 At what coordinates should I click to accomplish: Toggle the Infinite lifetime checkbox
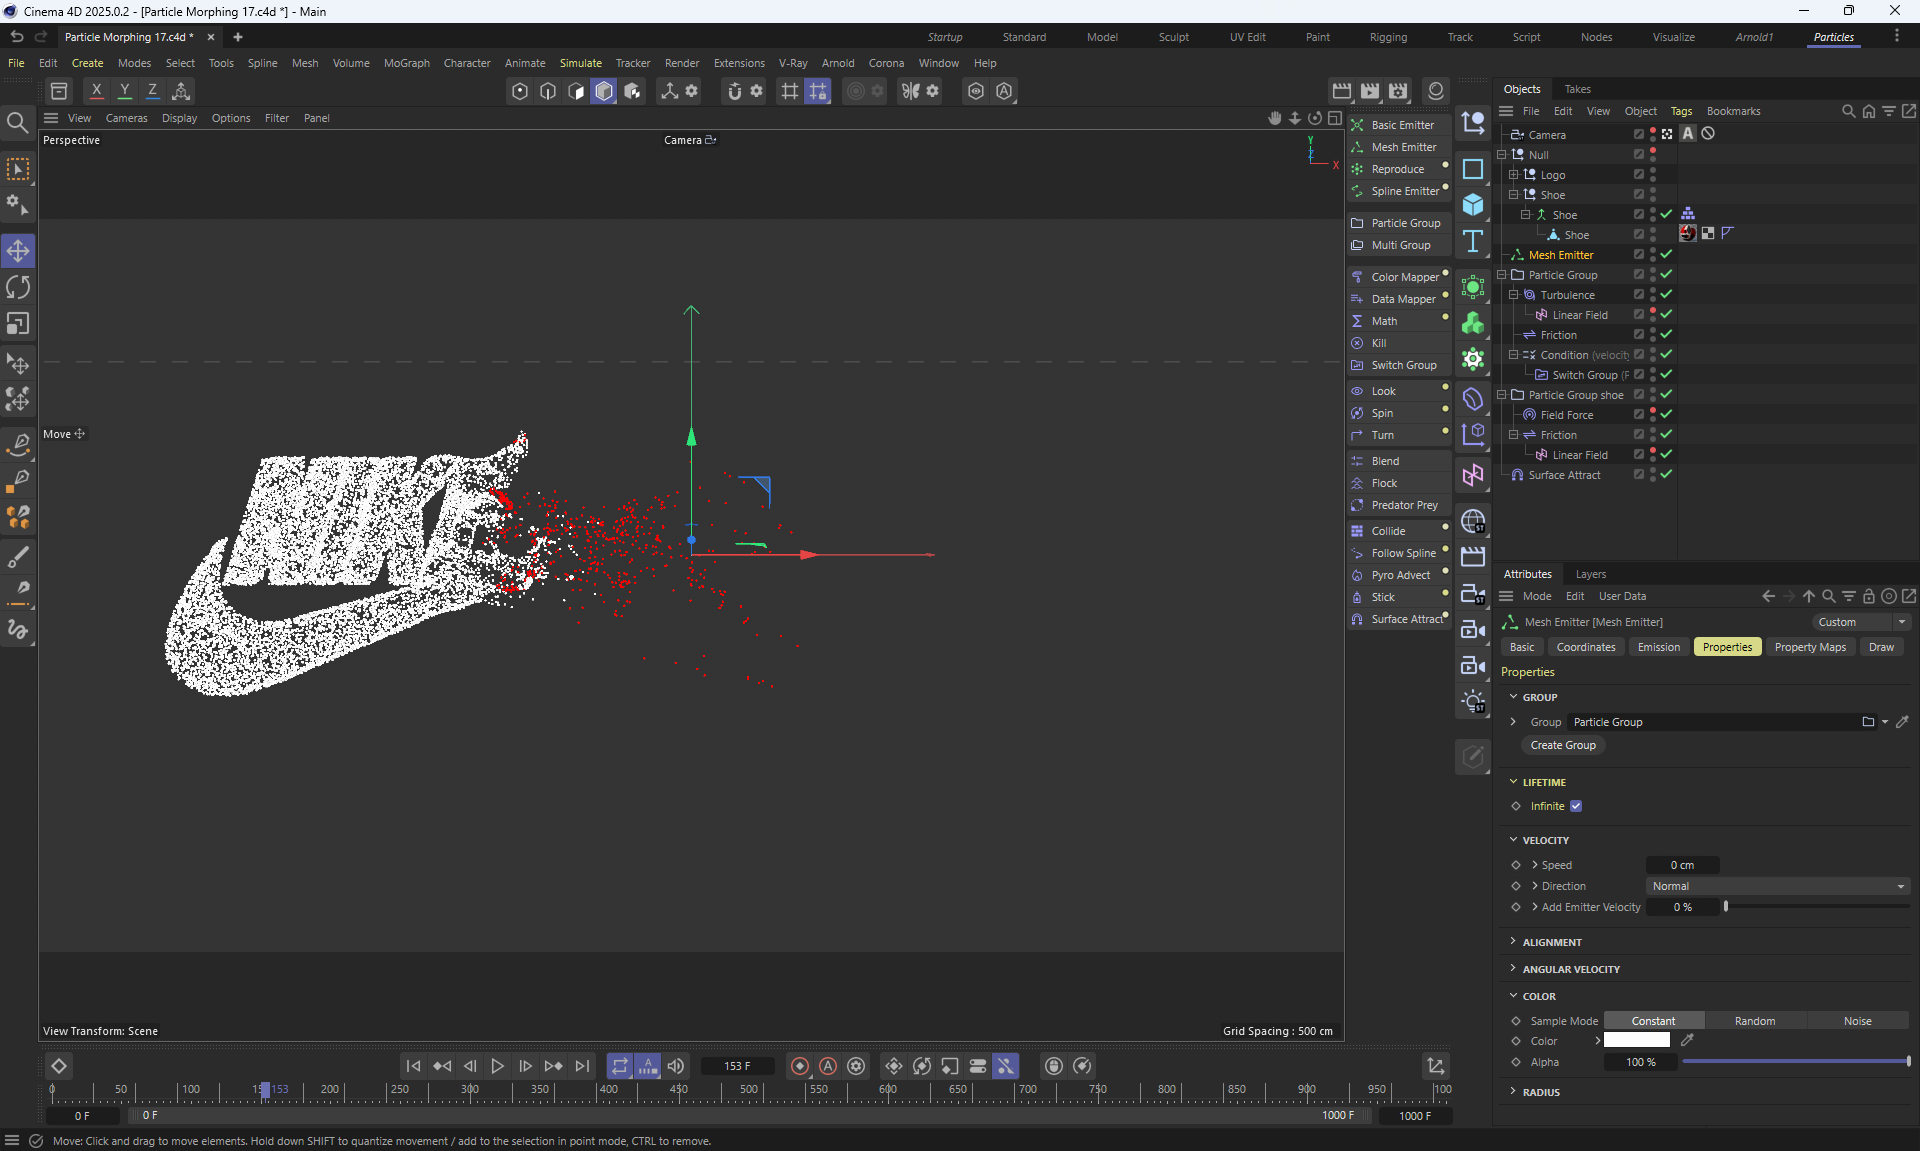(x=1576, y=806)
